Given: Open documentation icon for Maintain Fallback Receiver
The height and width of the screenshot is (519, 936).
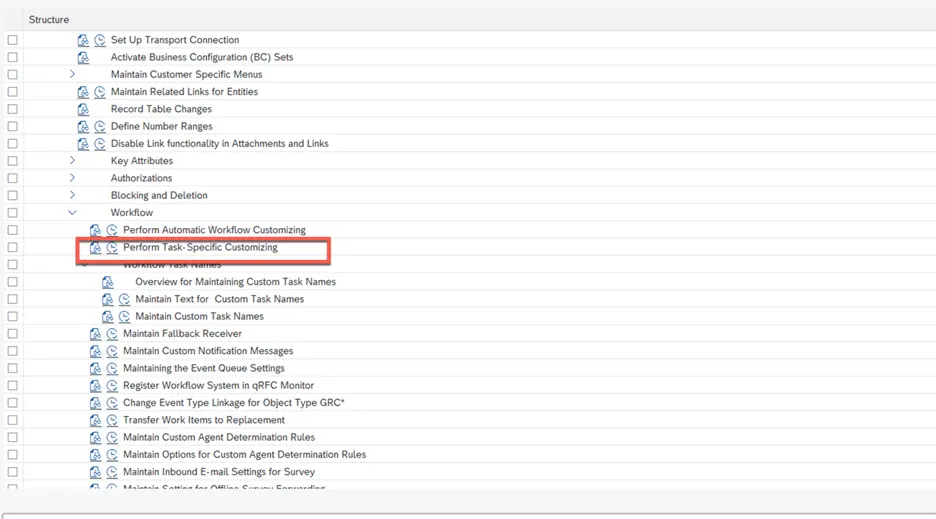Looking at the screenshot, I should [96, 334].
